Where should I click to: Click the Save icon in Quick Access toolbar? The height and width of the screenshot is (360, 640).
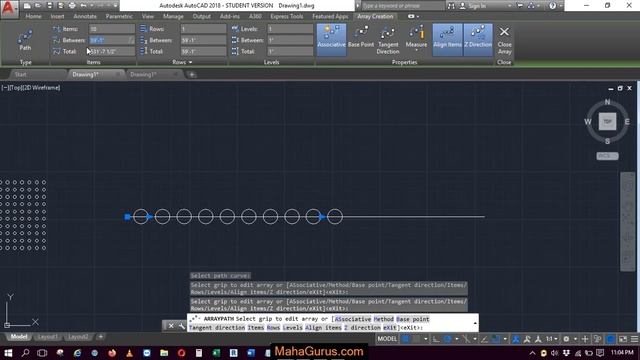49,6
